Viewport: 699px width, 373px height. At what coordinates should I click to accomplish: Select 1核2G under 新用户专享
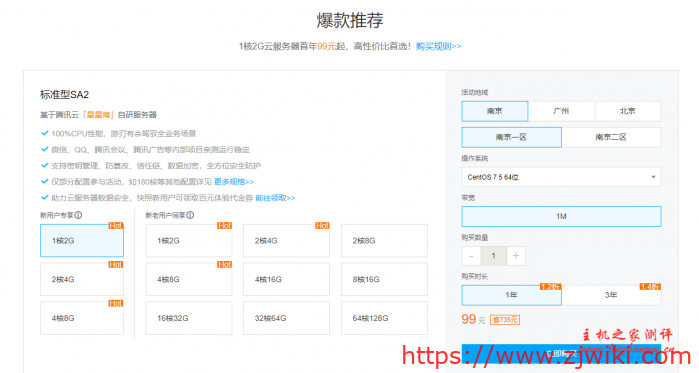click(82, 241)
